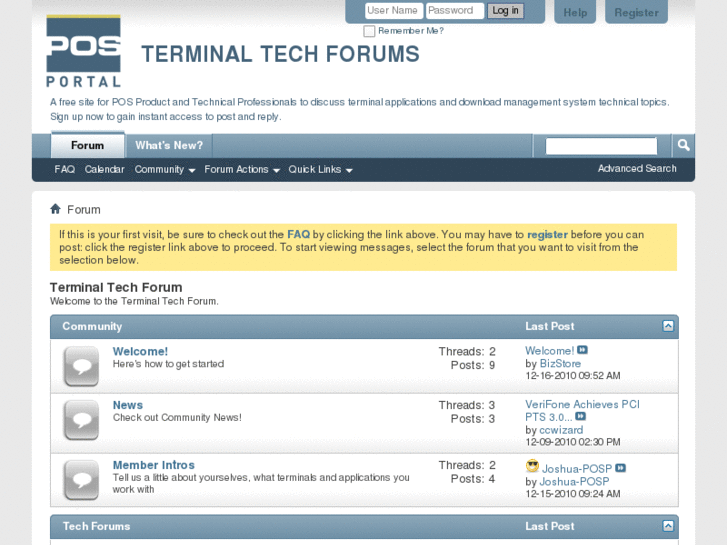This screenshot has width=727, height=545.
Task: Click the Member Intros speech bubble icon
Action: pos(82,480)
